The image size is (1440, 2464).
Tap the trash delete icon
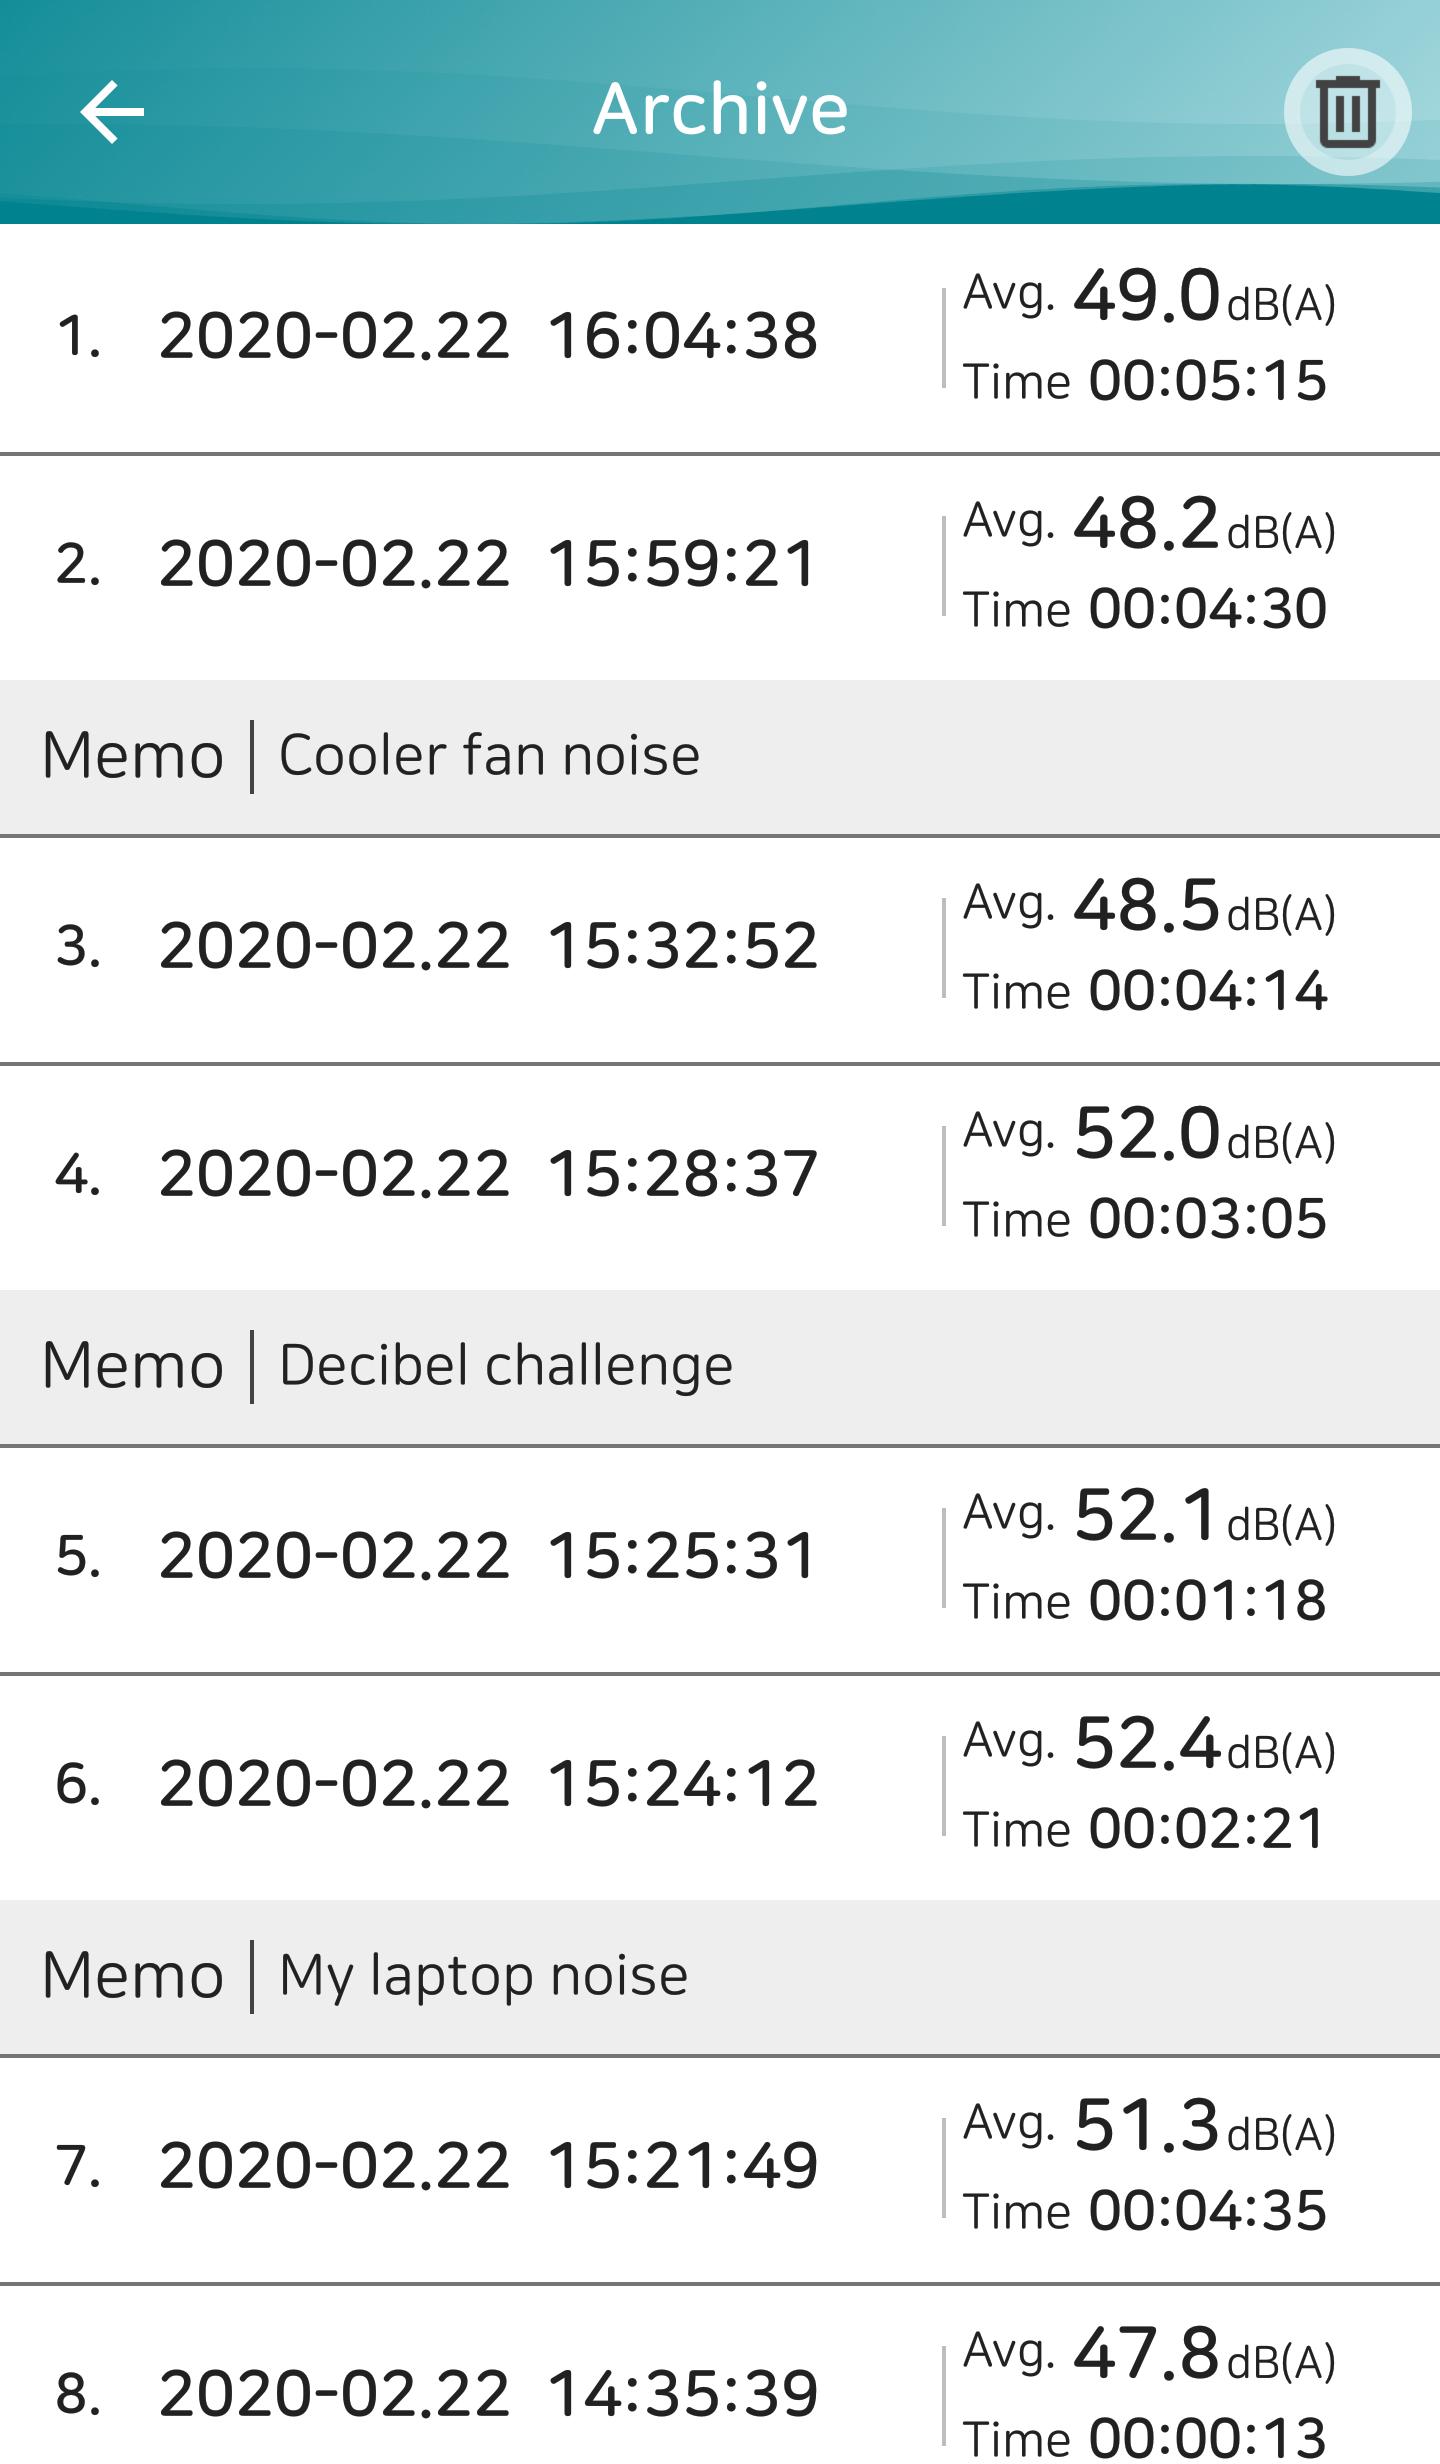coord(1346,112)
